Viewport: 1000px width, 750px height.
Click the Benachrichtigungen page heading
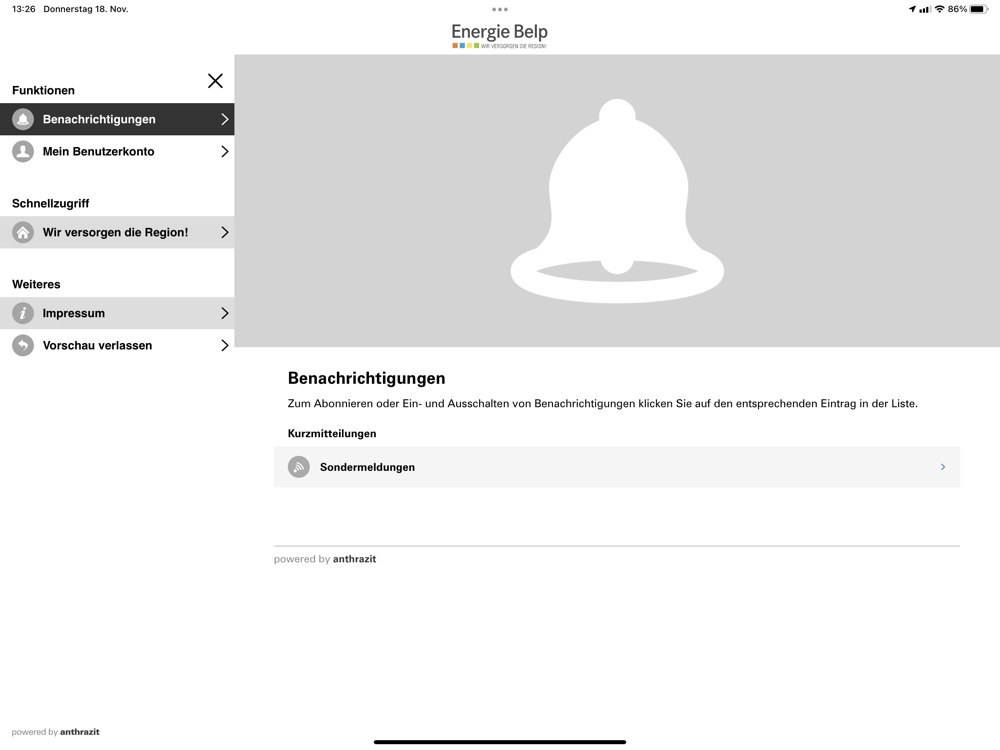tap(366, 378)
